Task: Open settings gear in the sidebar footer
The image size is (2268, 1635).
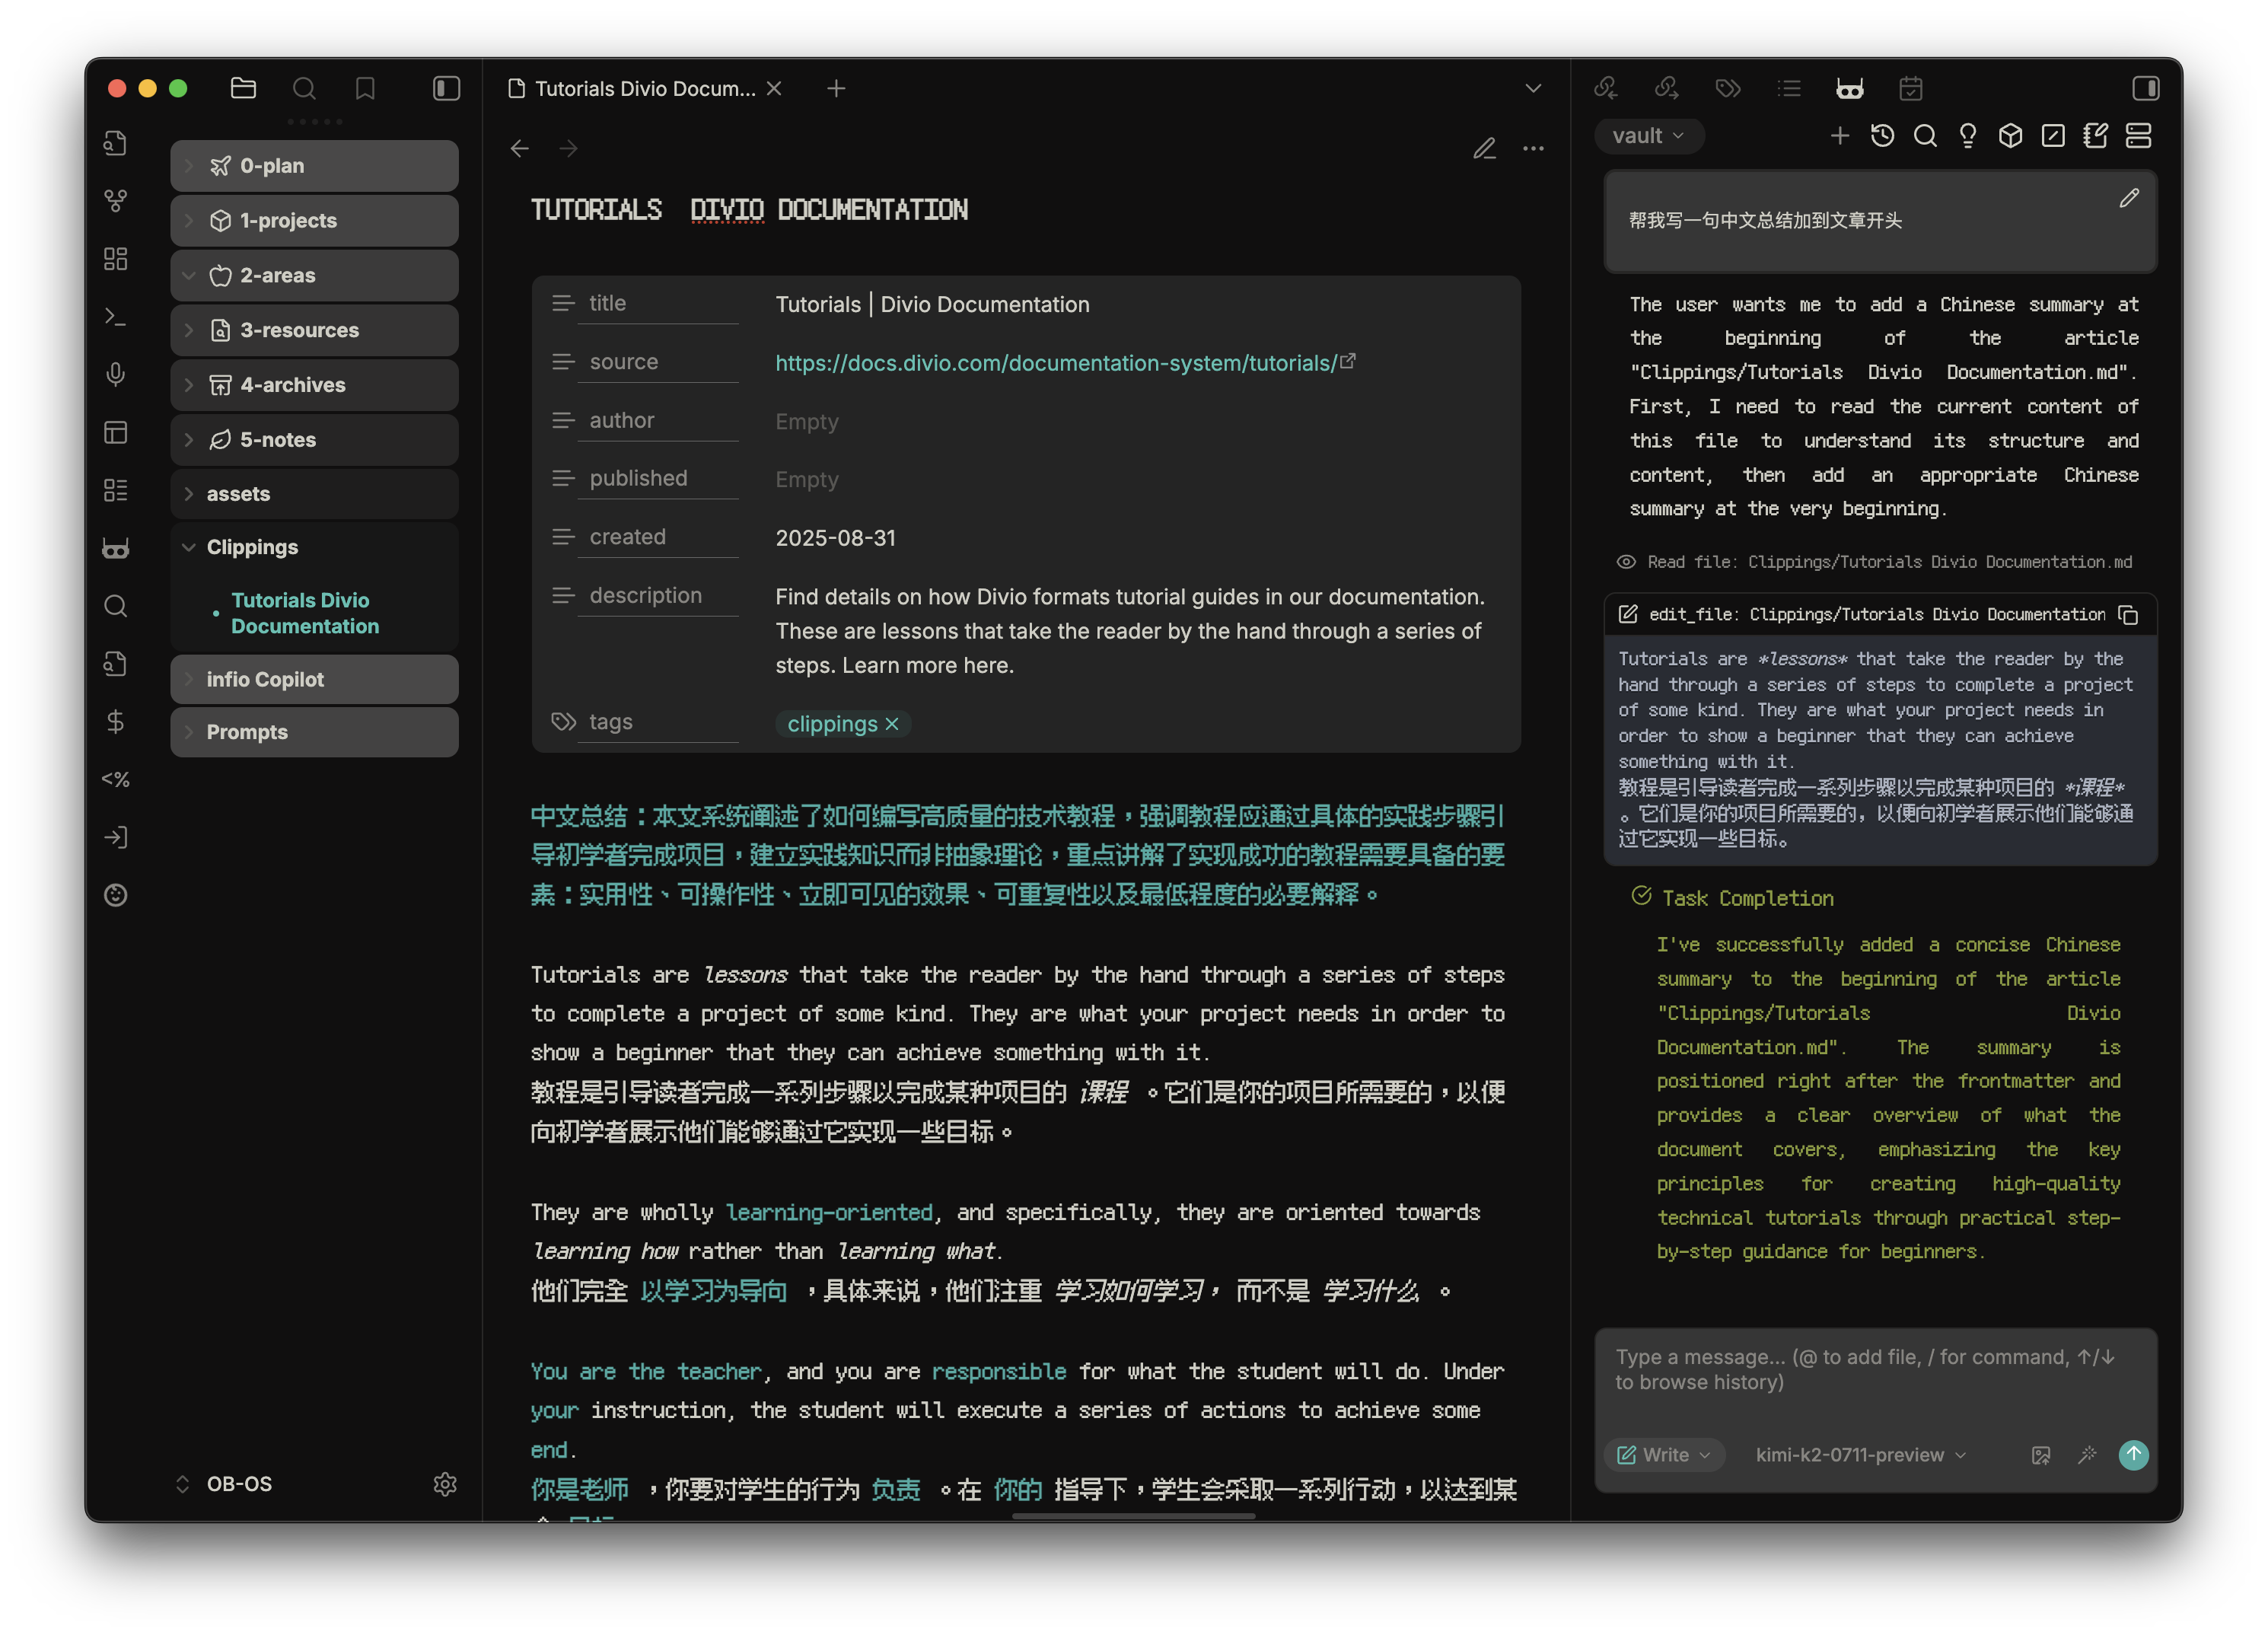Action: click(x=445, y=1484)
